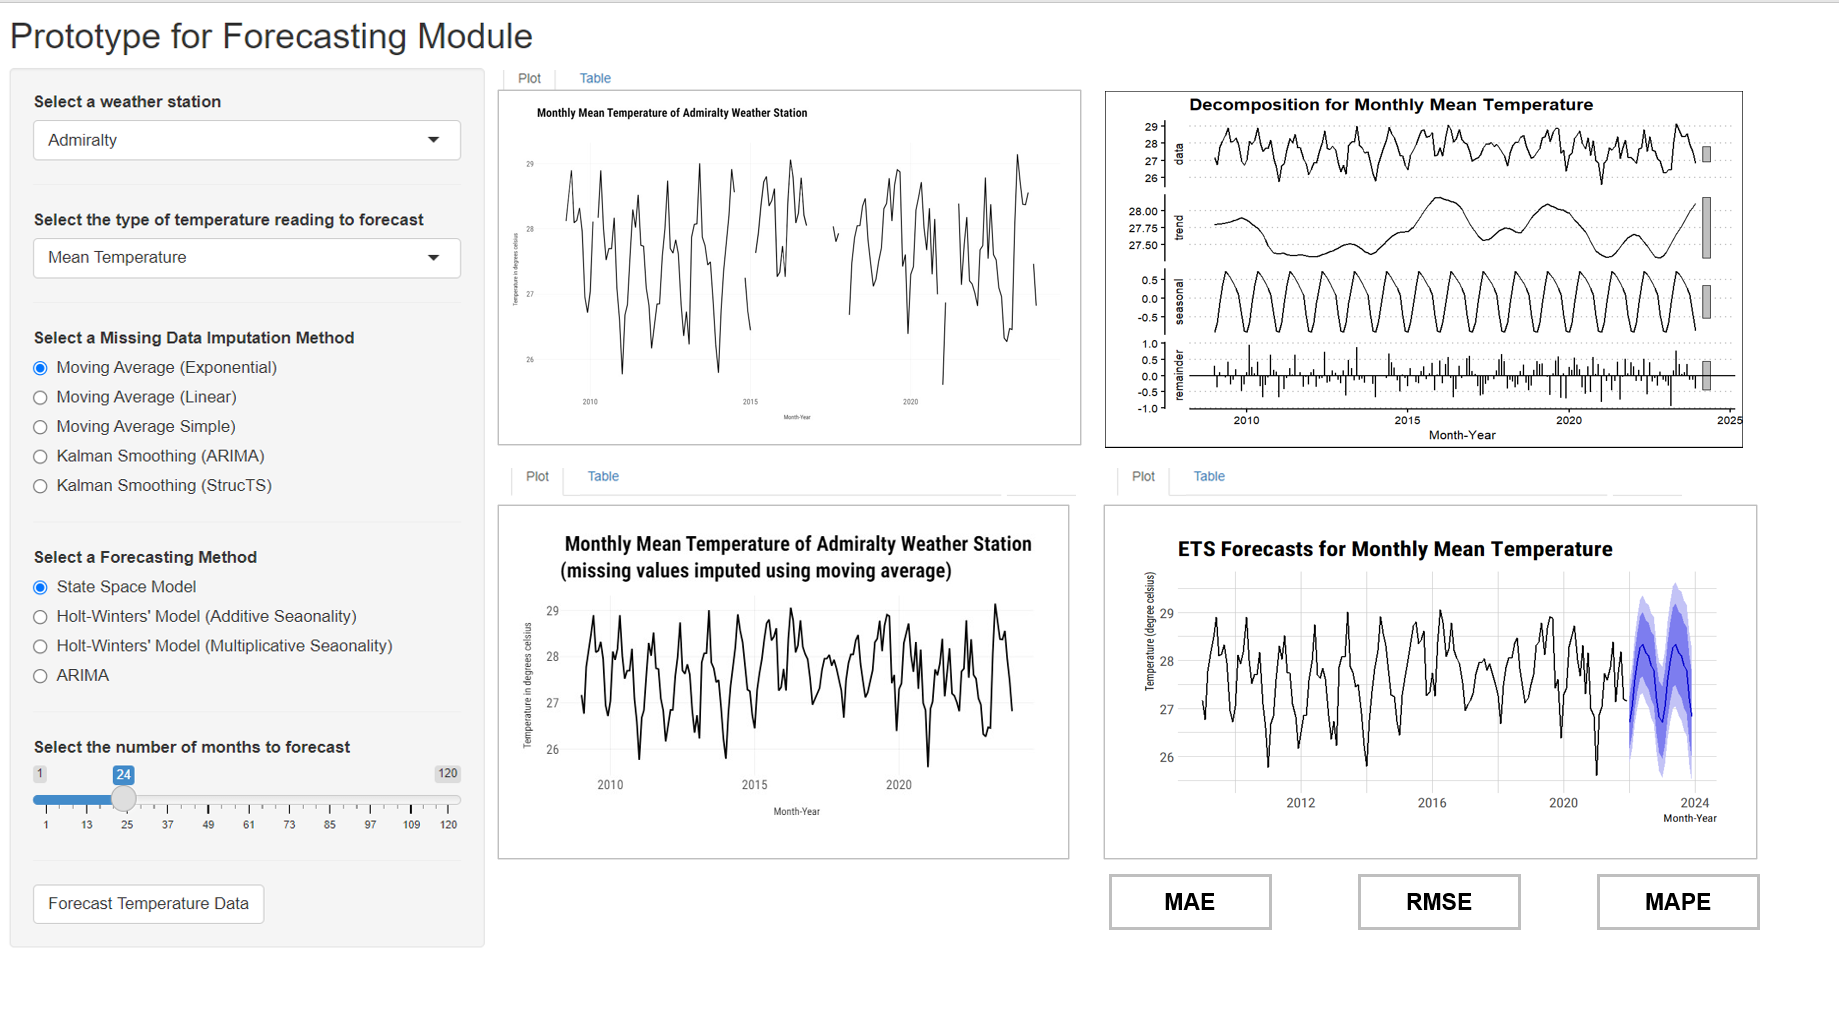Click the Decomposition for Monthly Mean Temperature chart
Viewport: 1839px width, 1020px height.
(1423, 270)
